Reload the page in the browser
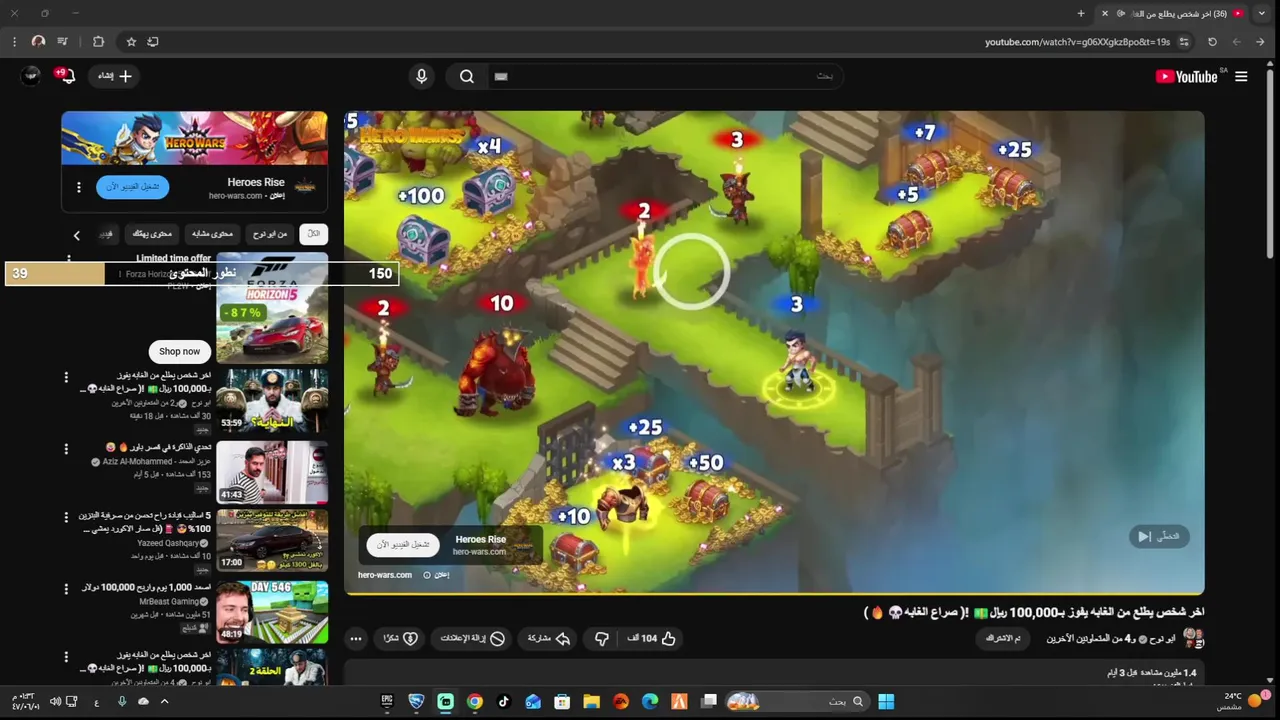Image resolution: width=1280 pixels, height=720 pixels. pyautogui.click(x=1212, y=42)
